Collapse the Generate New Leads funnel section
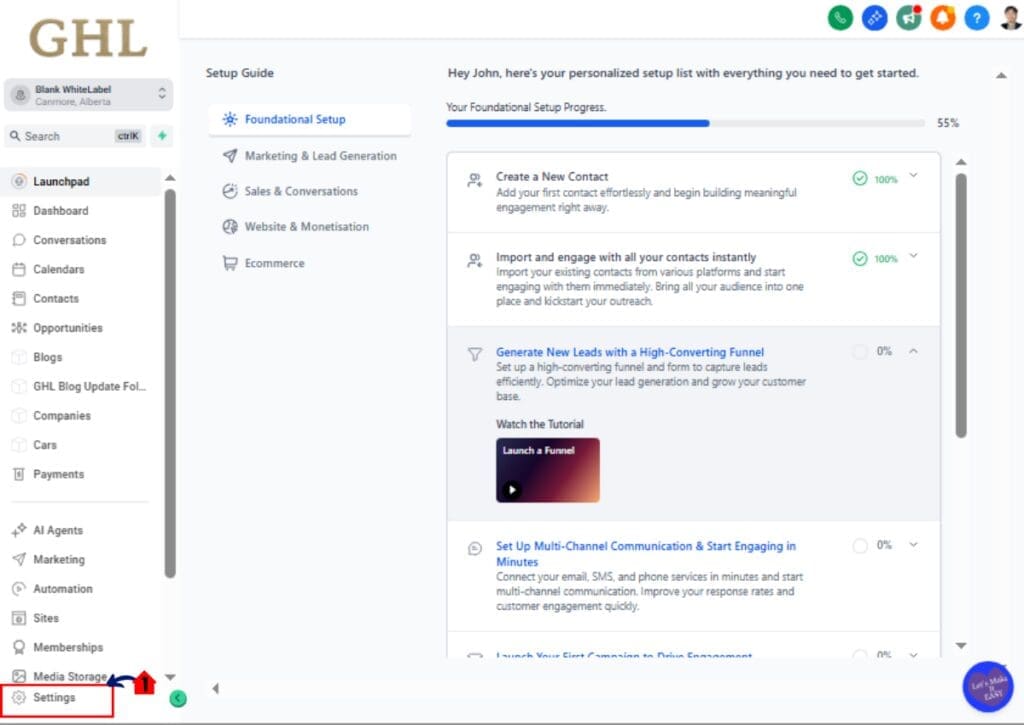The width and height of the screenshot is (1024, 725). coord(912,351)
